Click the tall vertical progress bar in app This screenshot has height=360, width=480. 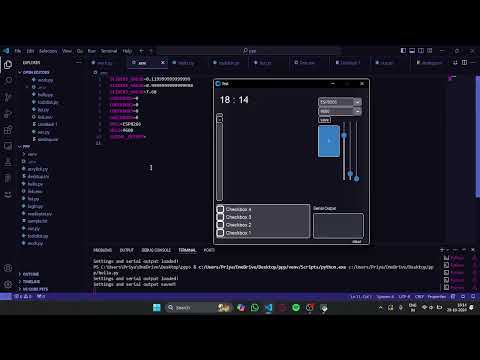220,157
